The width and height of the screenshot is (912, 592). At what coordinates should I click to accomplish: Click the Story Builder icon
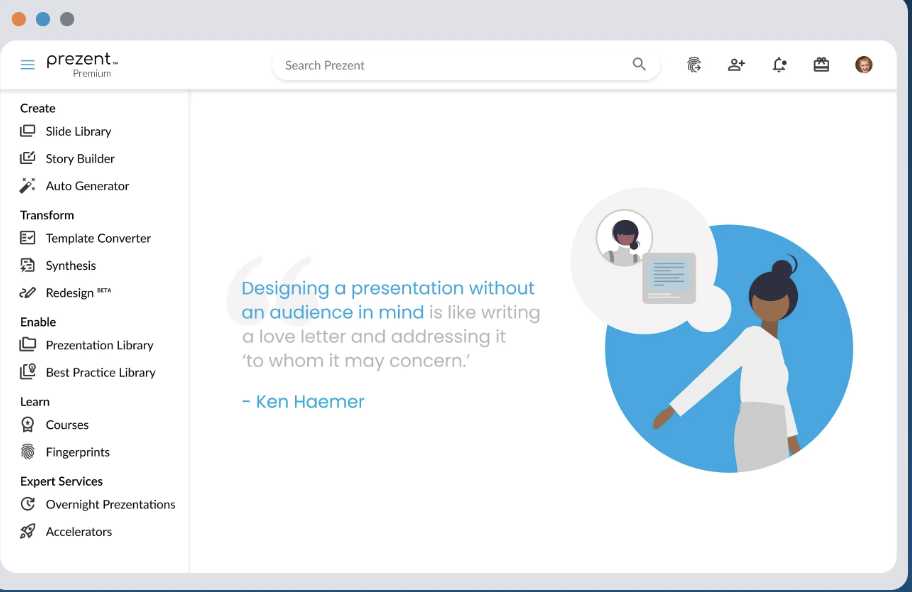point(27,158)
